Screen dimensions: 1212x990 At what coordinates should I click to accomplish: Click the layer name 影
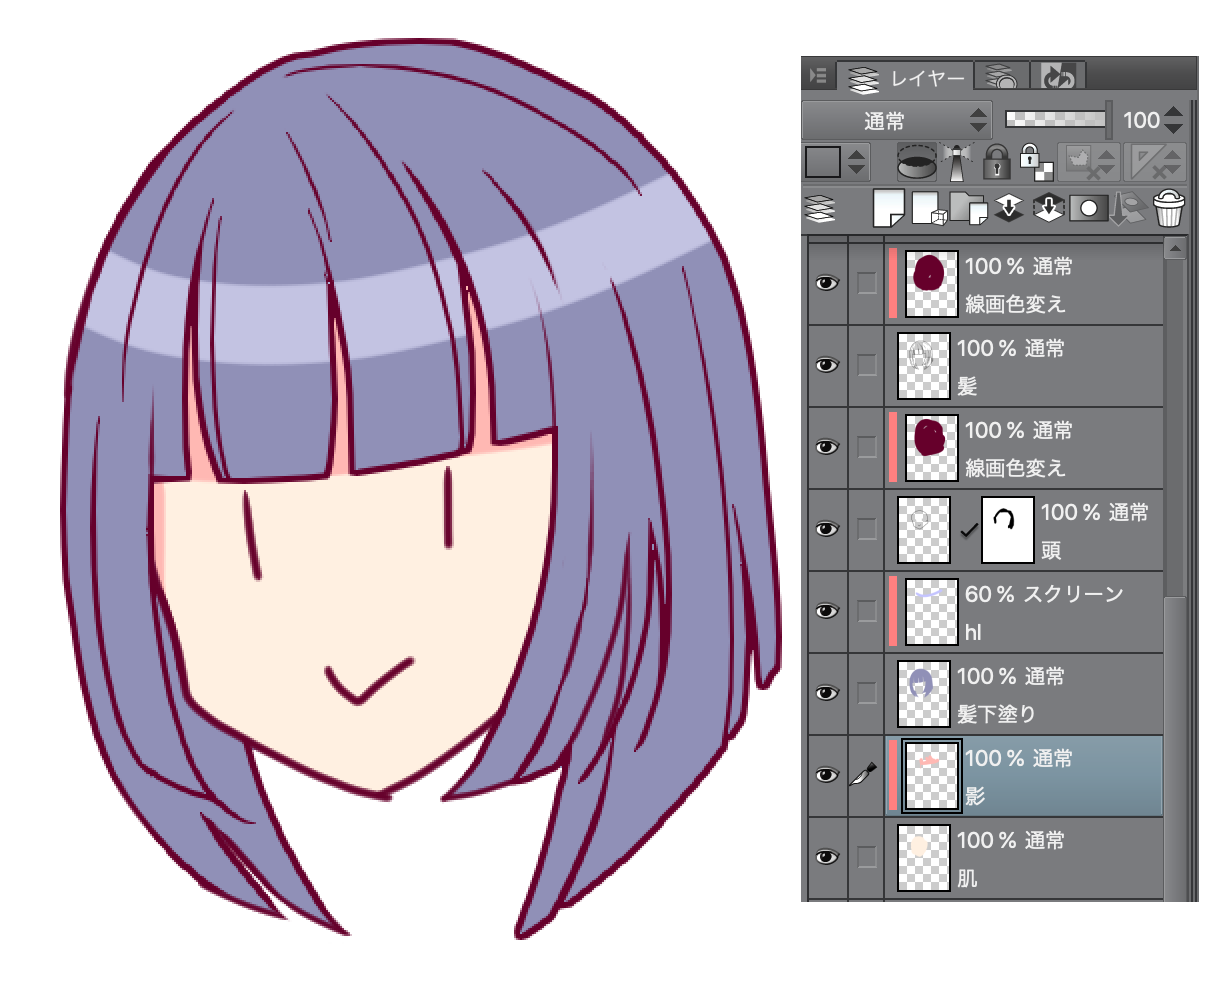[x=975, y=796]
